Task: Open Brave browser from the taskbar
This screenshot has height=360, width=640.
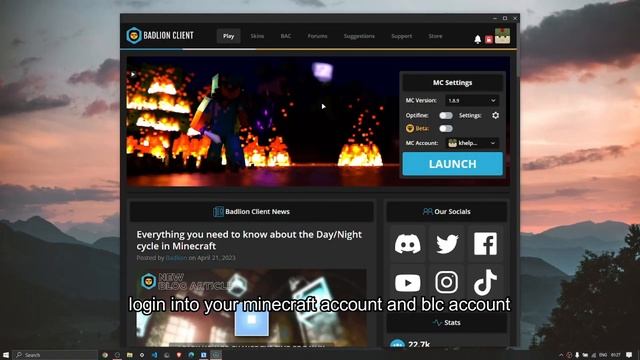Action: pyautogui.click(x=179, y=355)
